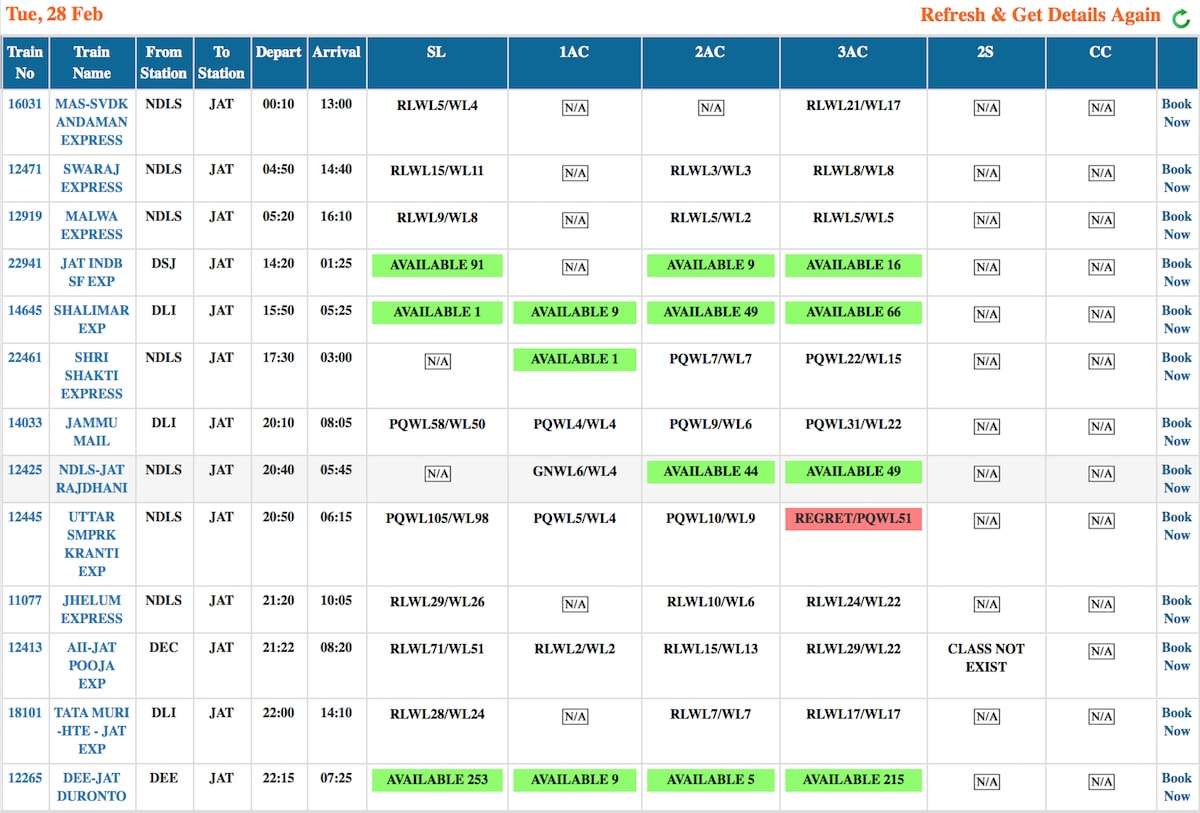Click RLWL5/WL4 sleeper status for train 16031

click(437, 104)
